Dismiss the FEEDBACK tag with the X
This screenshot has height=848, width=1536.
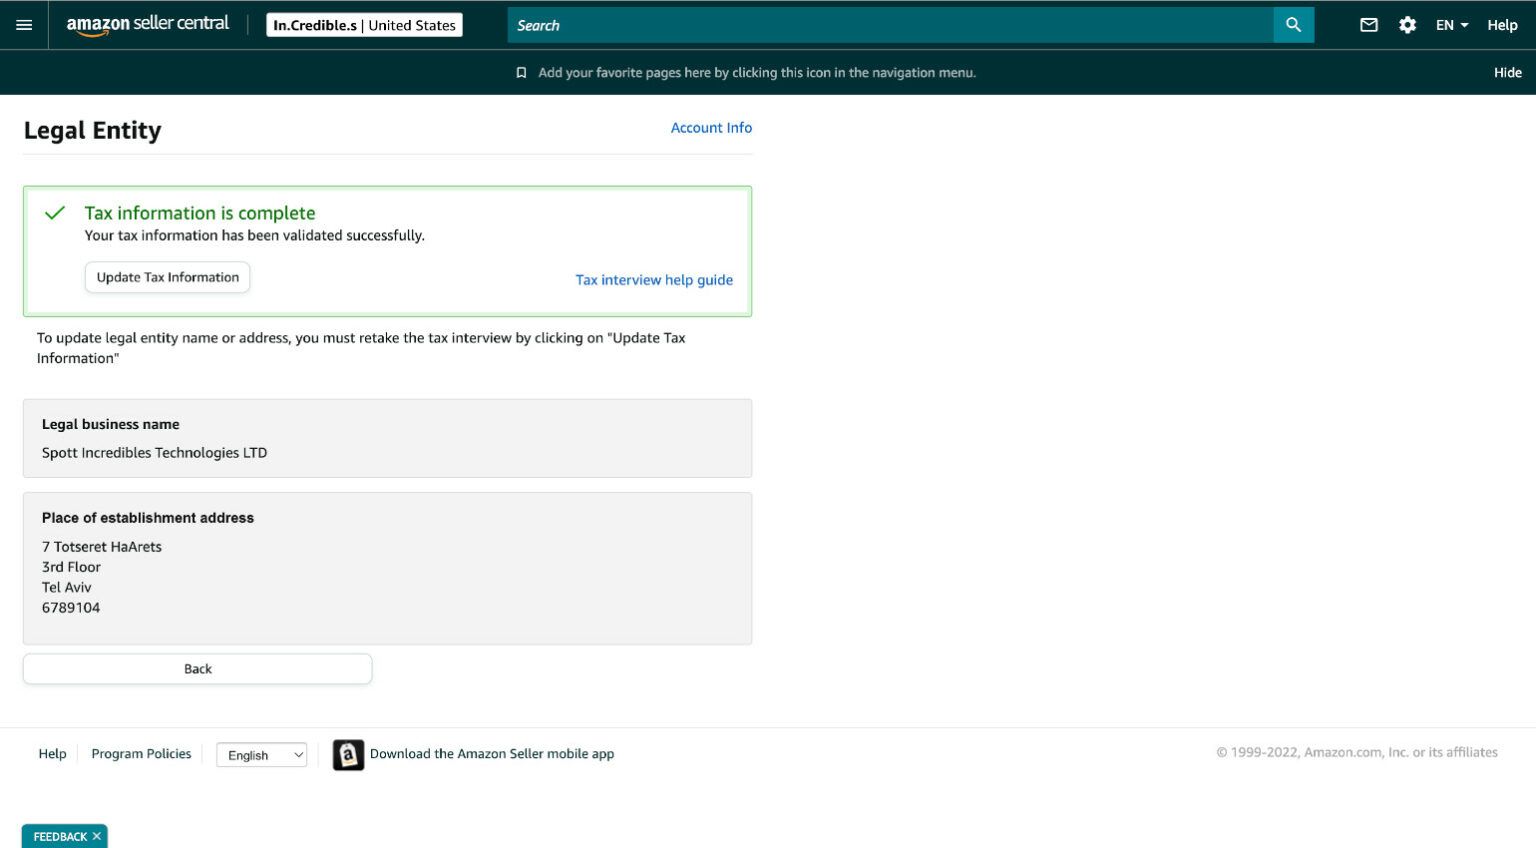coord(96,836)
